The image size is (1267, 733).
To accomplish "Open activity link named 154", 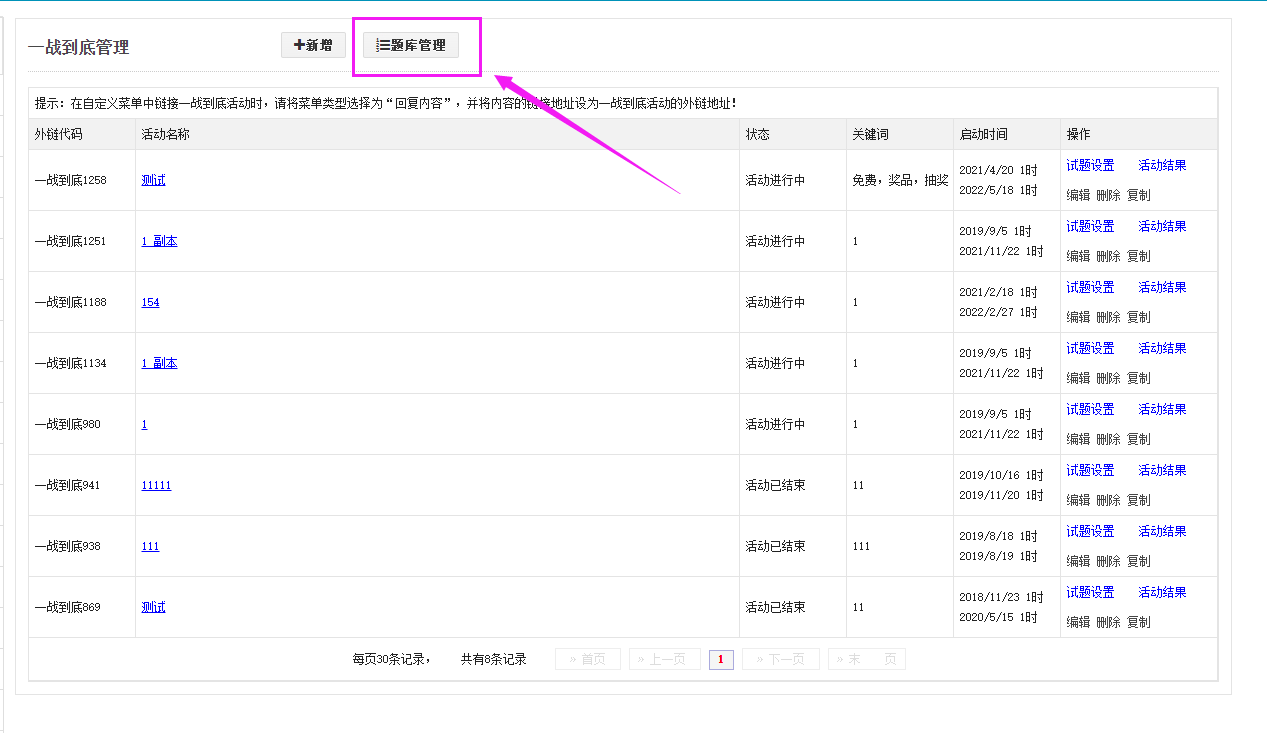I will 150,302.
